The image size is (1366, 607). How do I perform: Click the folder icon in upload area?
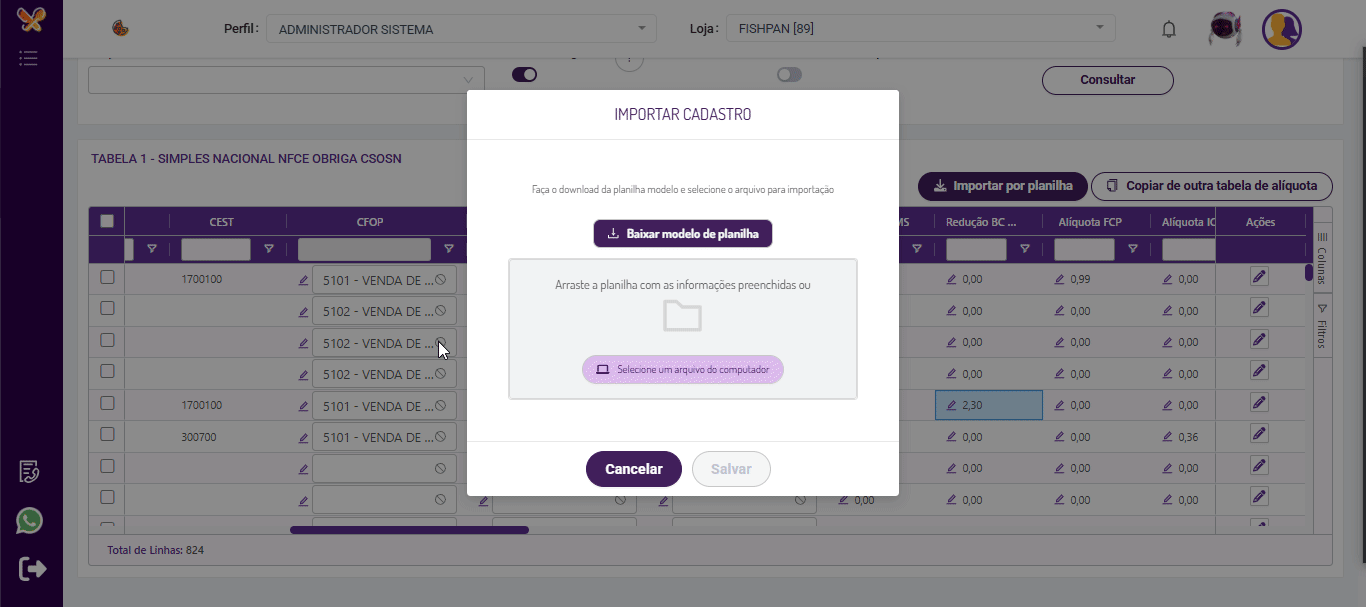point(683,316)
